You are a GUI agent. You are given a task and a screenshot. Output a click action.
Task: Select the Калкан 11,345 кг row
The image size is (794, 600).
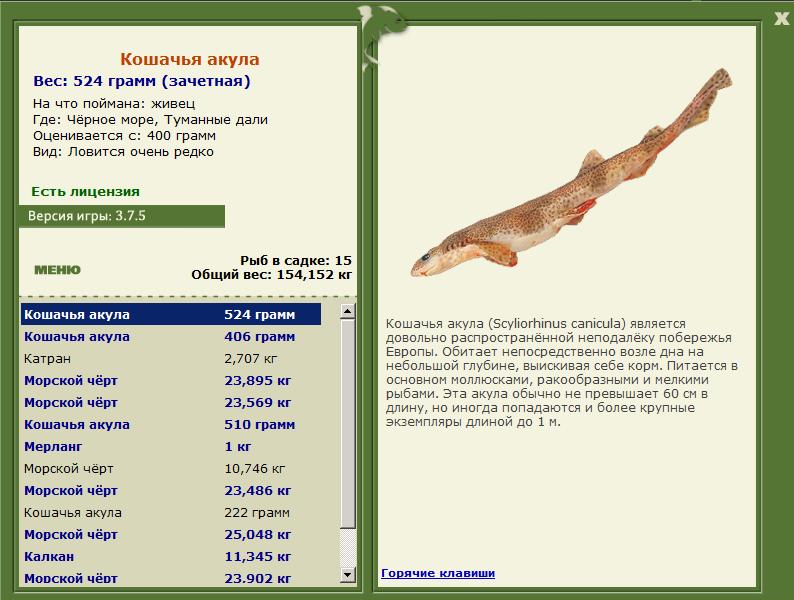[171, 557]
